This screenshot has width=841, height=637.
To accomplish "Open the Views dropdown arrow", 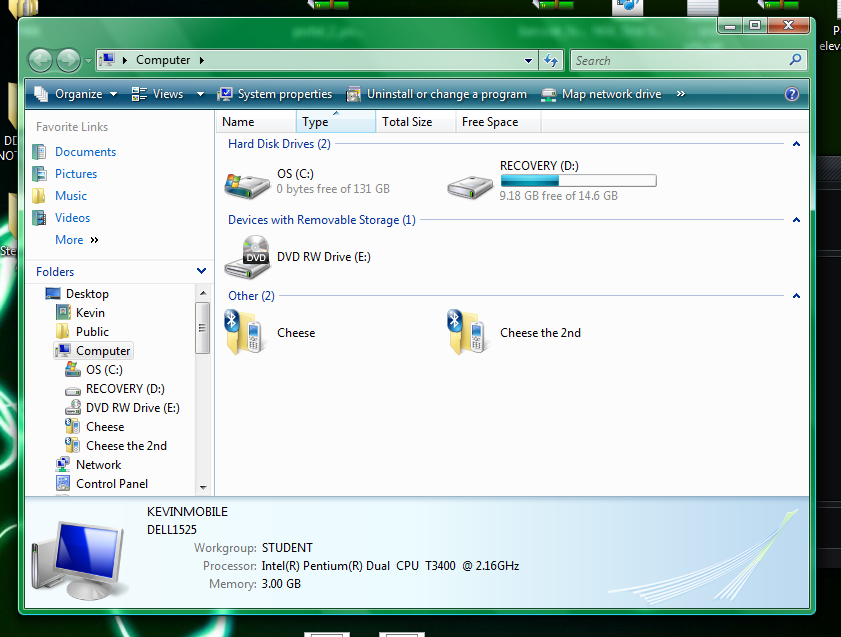I will pyautogui.click(x=201, y=94).
